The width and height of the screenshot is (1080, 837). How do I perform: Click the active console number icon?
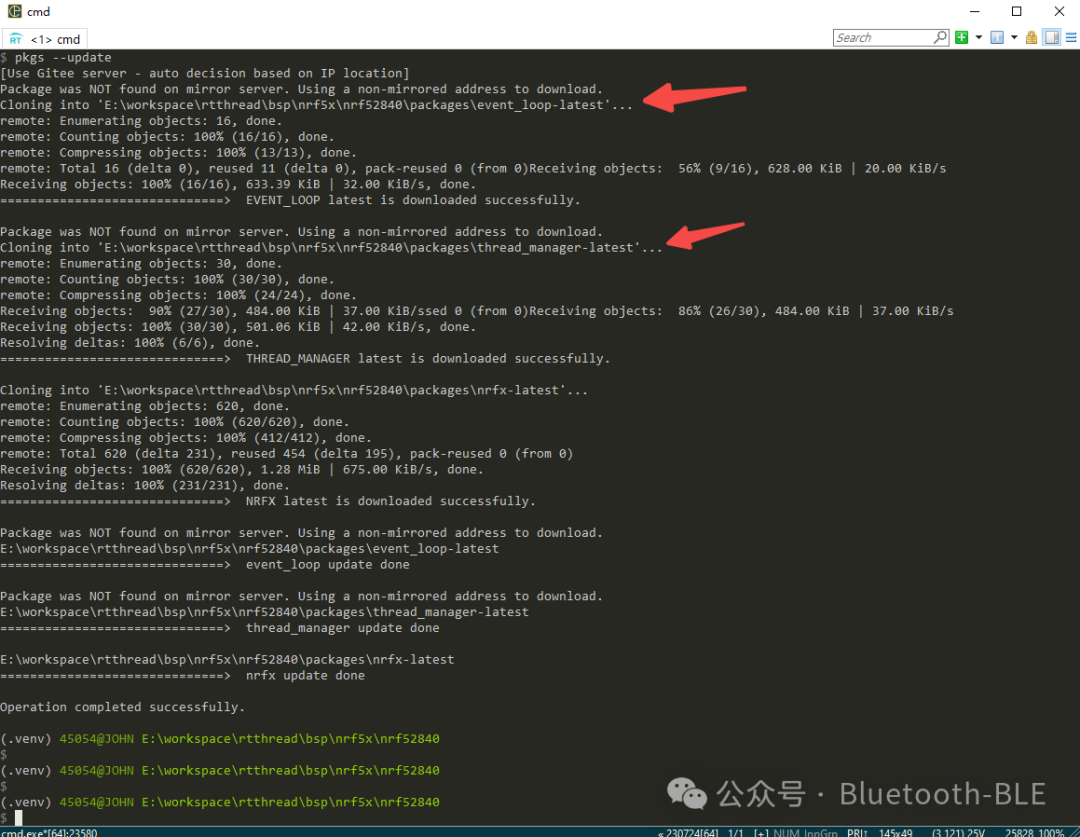click(996, 37)
